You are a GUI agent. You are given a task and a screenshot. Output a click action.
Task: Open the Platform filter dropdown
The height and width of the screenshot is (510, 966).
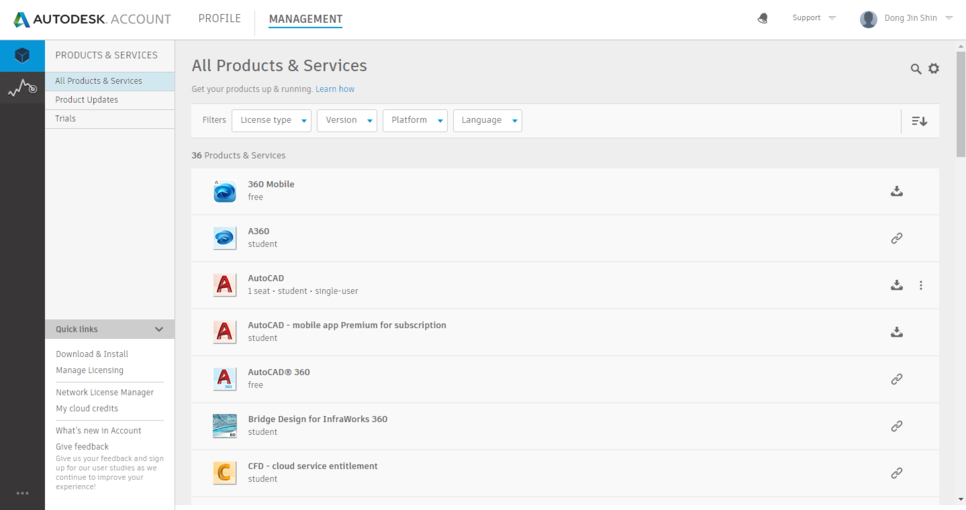point(415,121)
